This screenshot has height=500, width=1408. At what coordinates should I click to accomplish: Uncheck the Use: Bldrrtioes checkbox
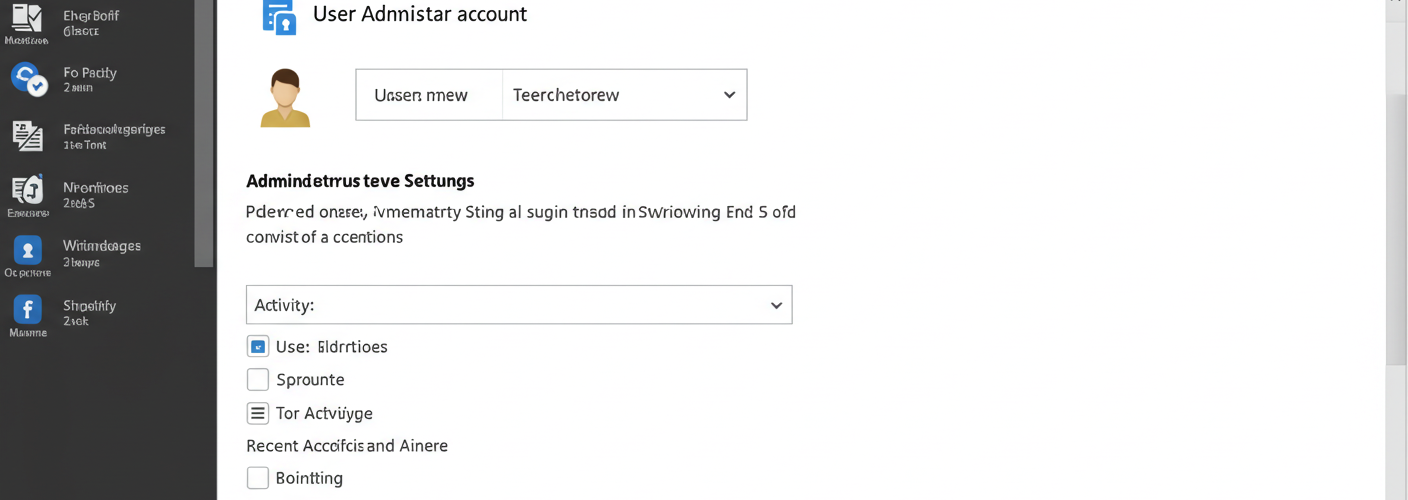(x=258, y=347)
